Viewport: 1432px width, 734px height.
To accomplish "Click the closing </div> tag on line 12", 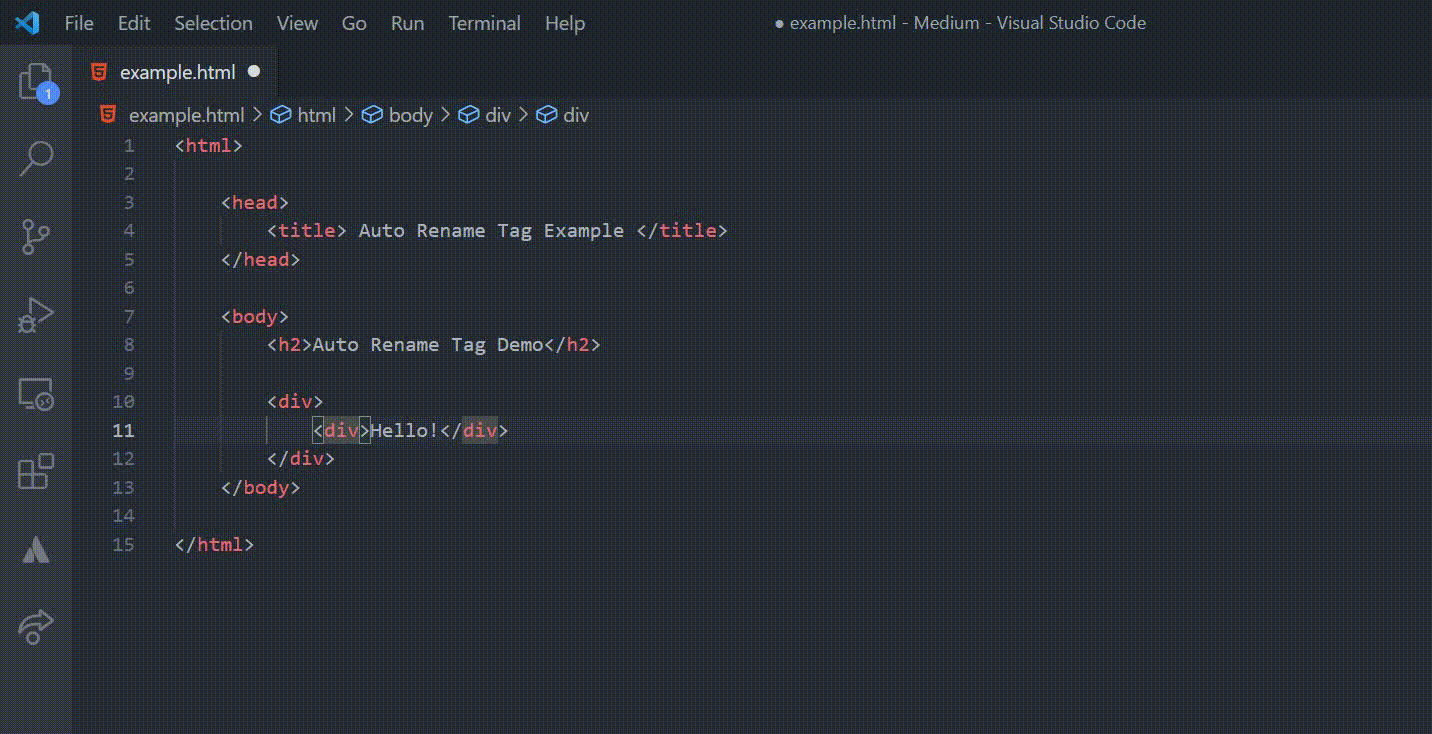I will point(301,459).
